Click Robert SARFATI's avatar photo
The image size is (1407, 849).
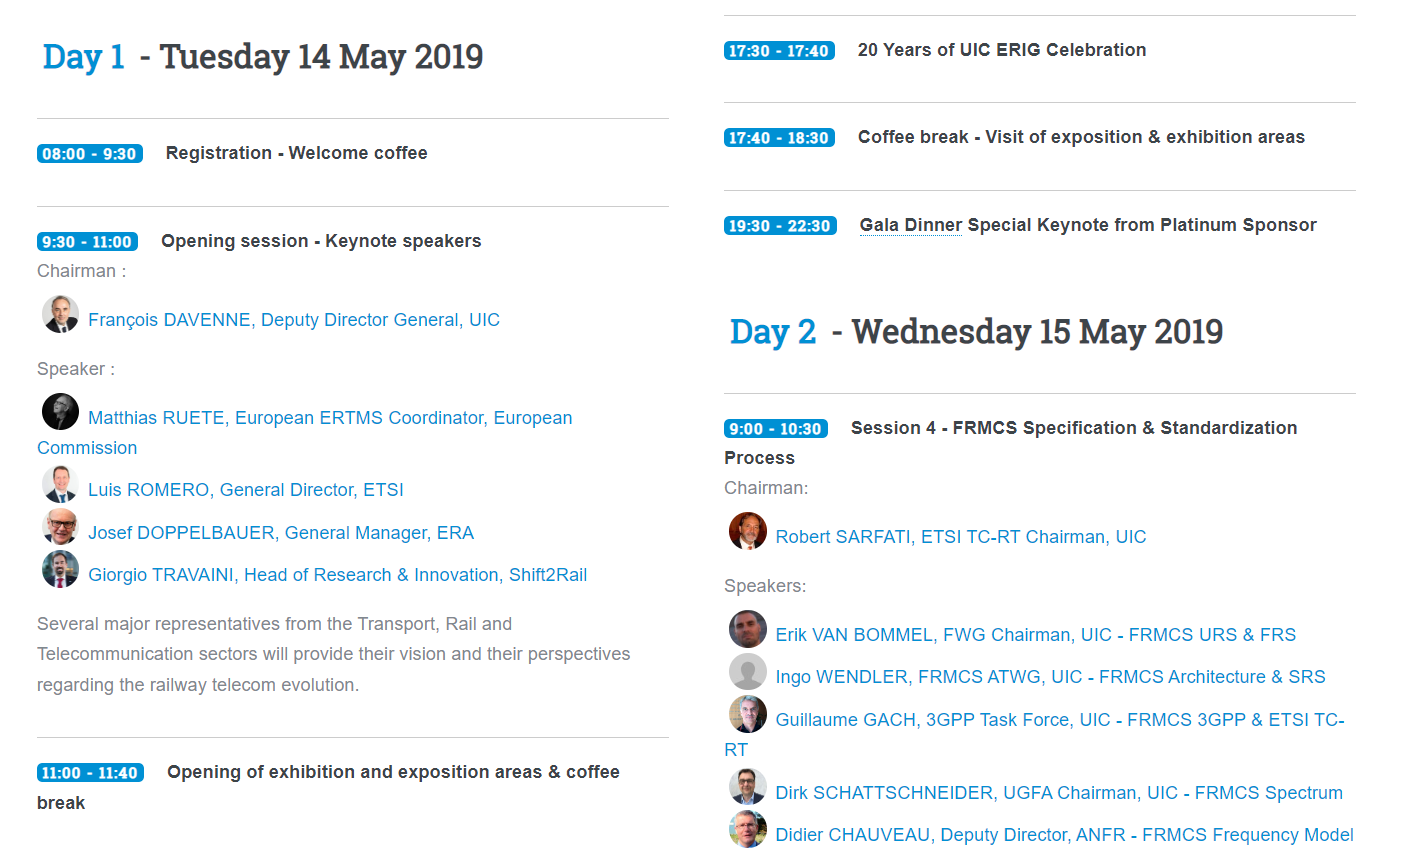(x=747, y=531)
